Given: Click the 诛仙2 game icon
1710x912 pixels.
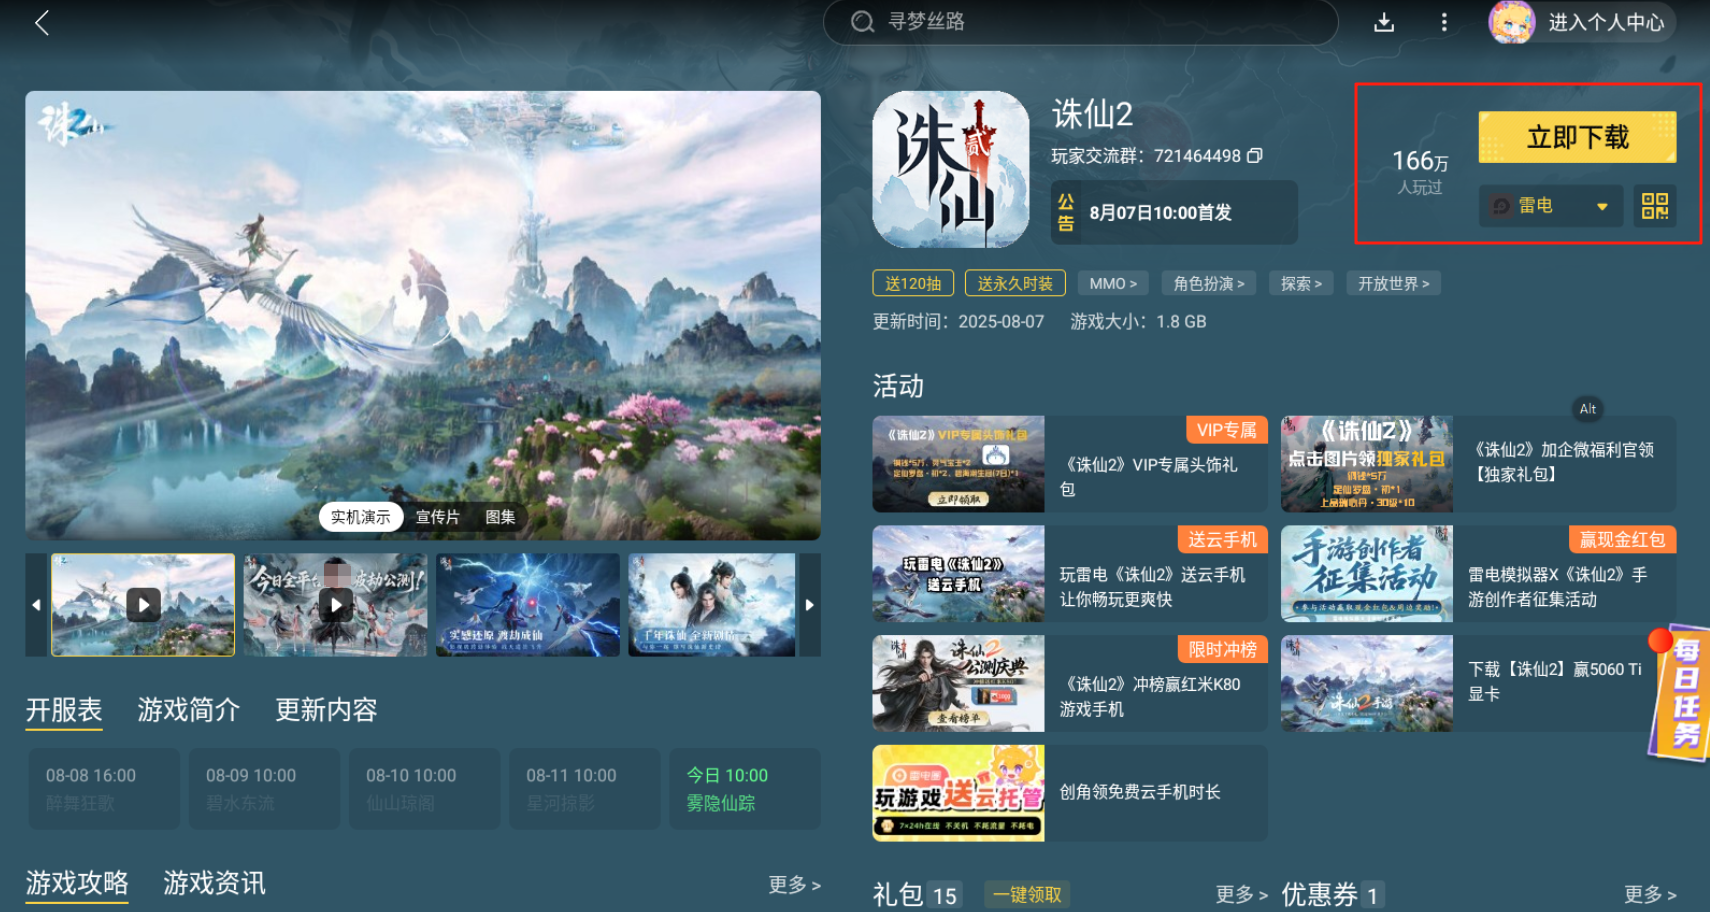Looking at the screenshot, I should [950, 169].
